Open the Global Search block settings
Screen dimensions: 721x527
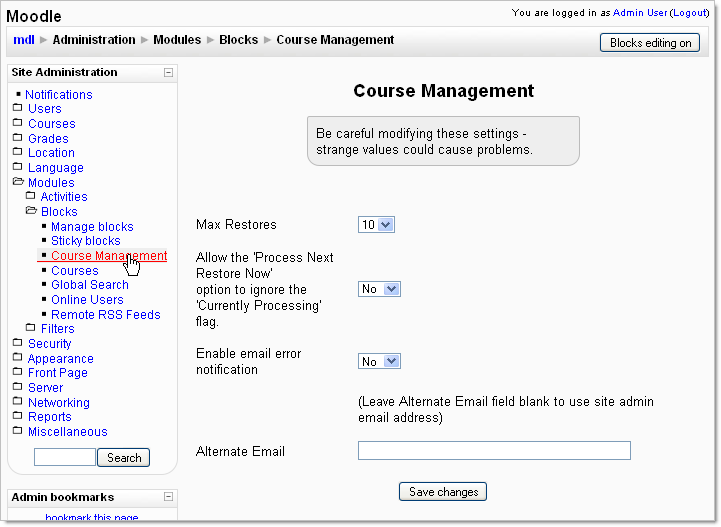[90, 285]
